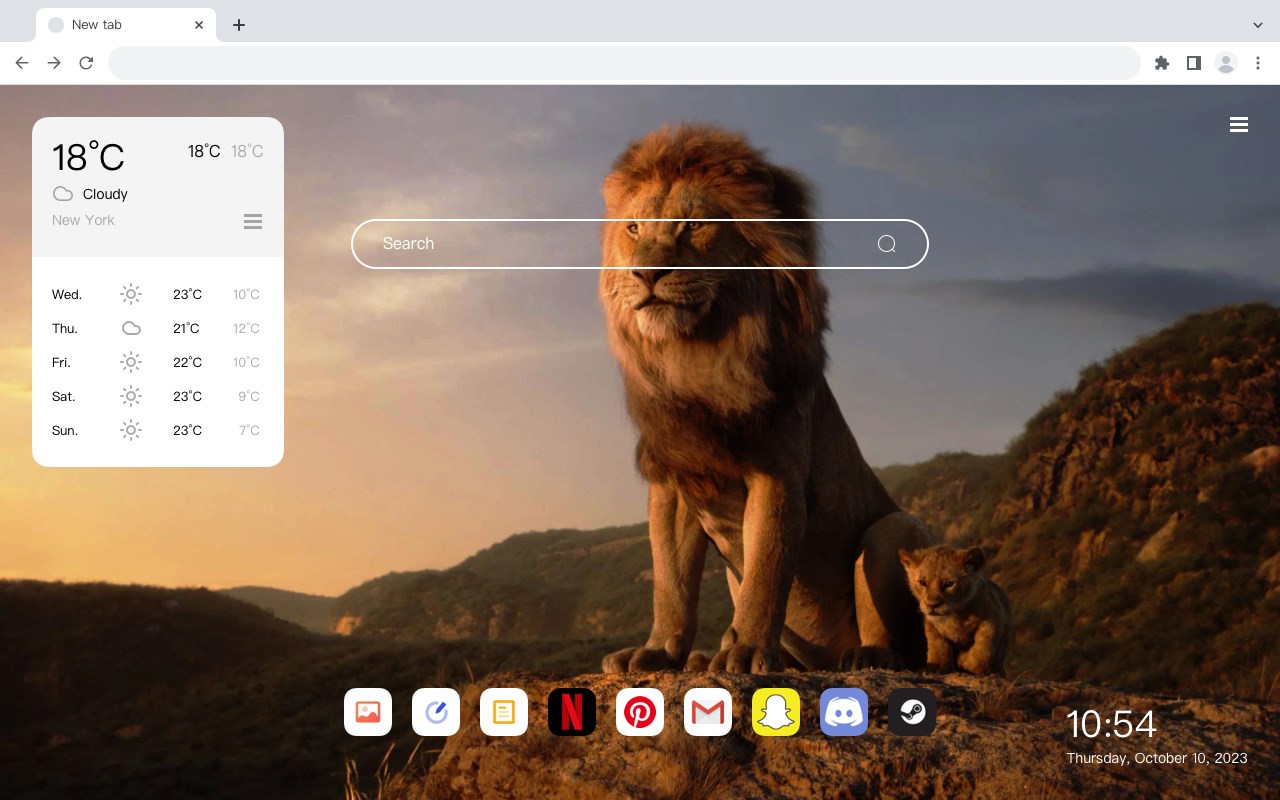Click the Cloudy condition text
The height and width of the screenshot is (800, 1280).
pyautogui.click(x=105, y=194)
